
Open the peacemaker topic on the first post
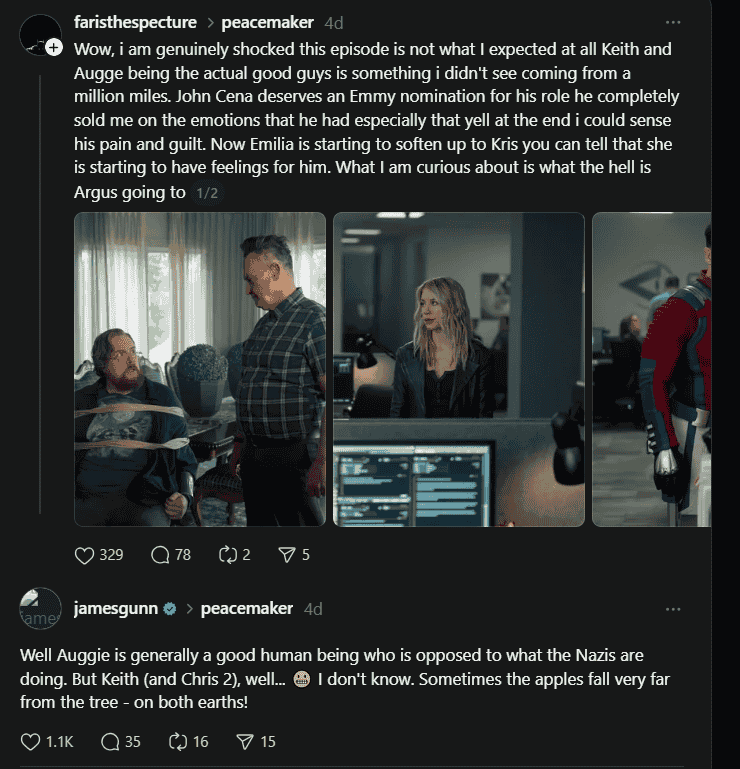[x=267, y=23]
